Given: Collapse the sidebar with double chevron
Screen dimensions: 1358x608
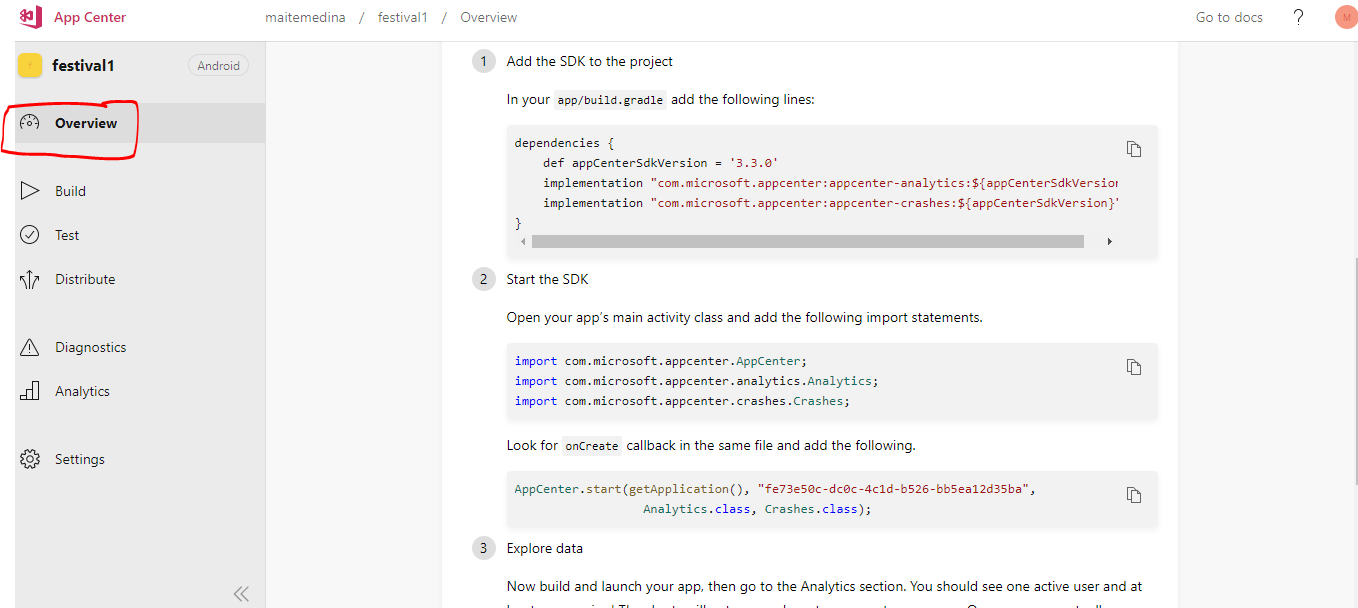Looking at the screenshot, I should pyautogui.click(x=241, y=594).
